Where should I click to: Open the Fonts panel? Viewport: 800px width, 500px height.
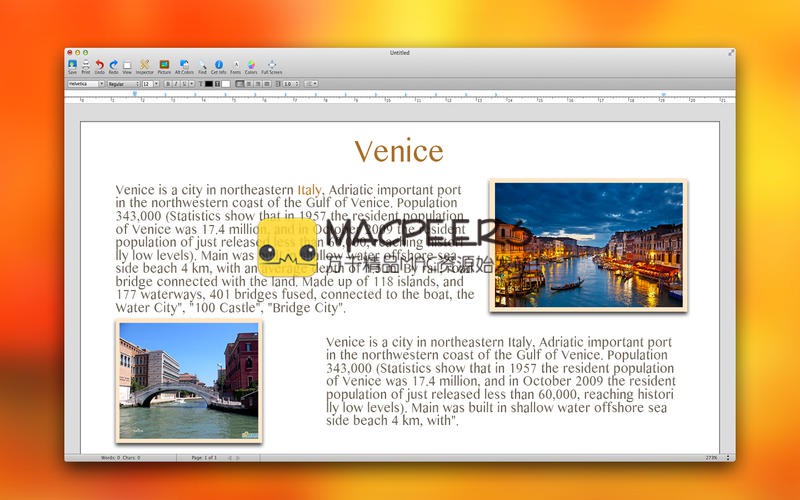click(235, 65)
